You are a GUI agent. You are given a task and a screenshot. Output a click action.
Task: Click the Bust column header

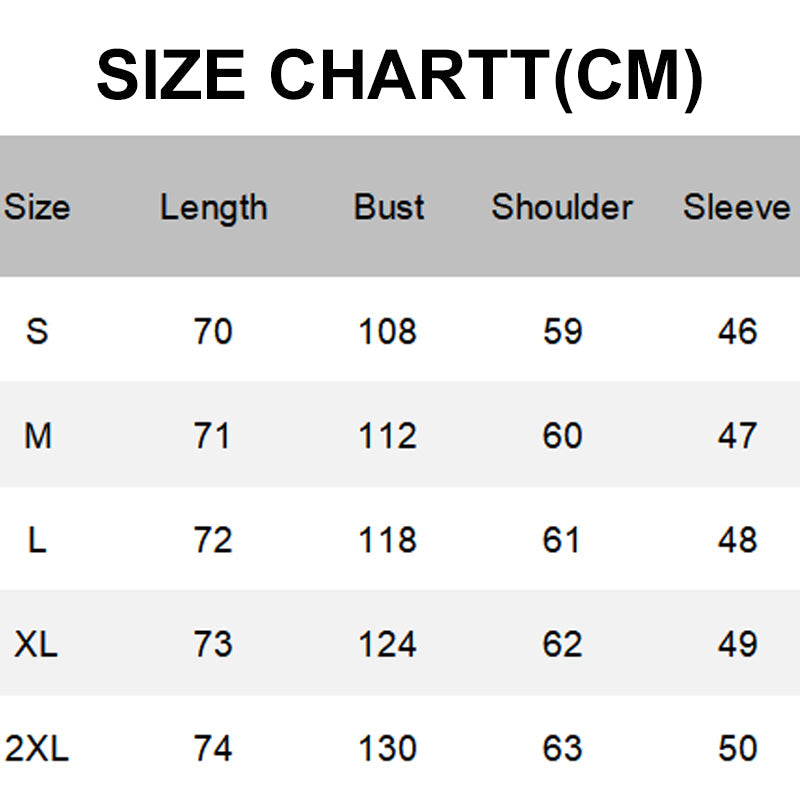pyautogui.click(x=389, y=208)
